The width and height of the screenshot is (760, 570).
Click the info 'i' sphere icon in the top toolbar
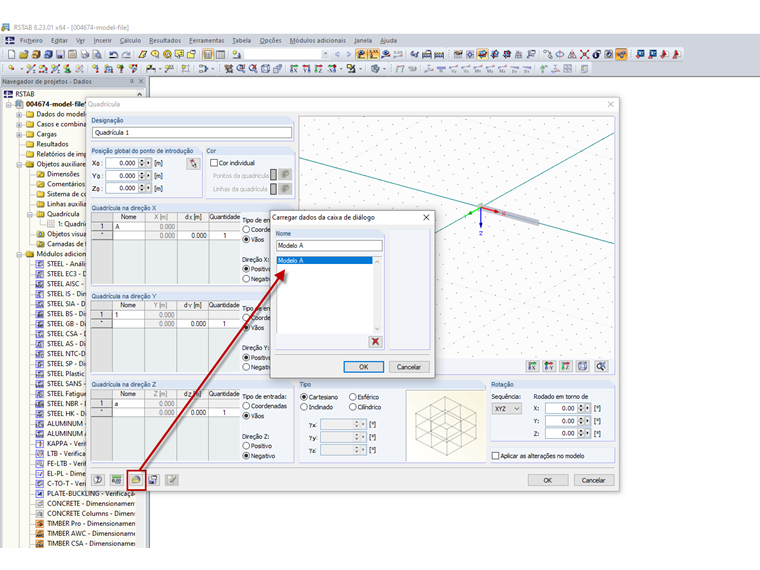click(597, 54)
